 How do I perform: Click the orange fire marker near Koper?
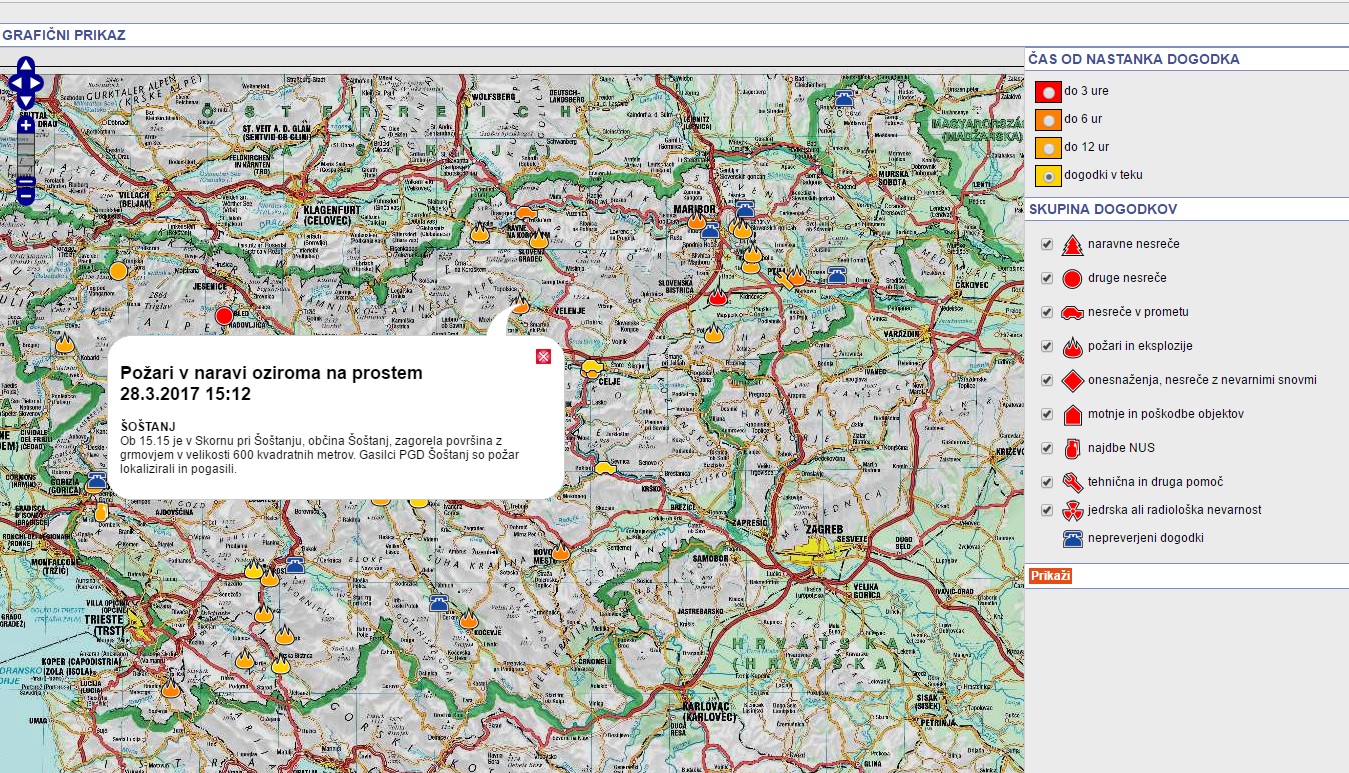tap(171, 687)
